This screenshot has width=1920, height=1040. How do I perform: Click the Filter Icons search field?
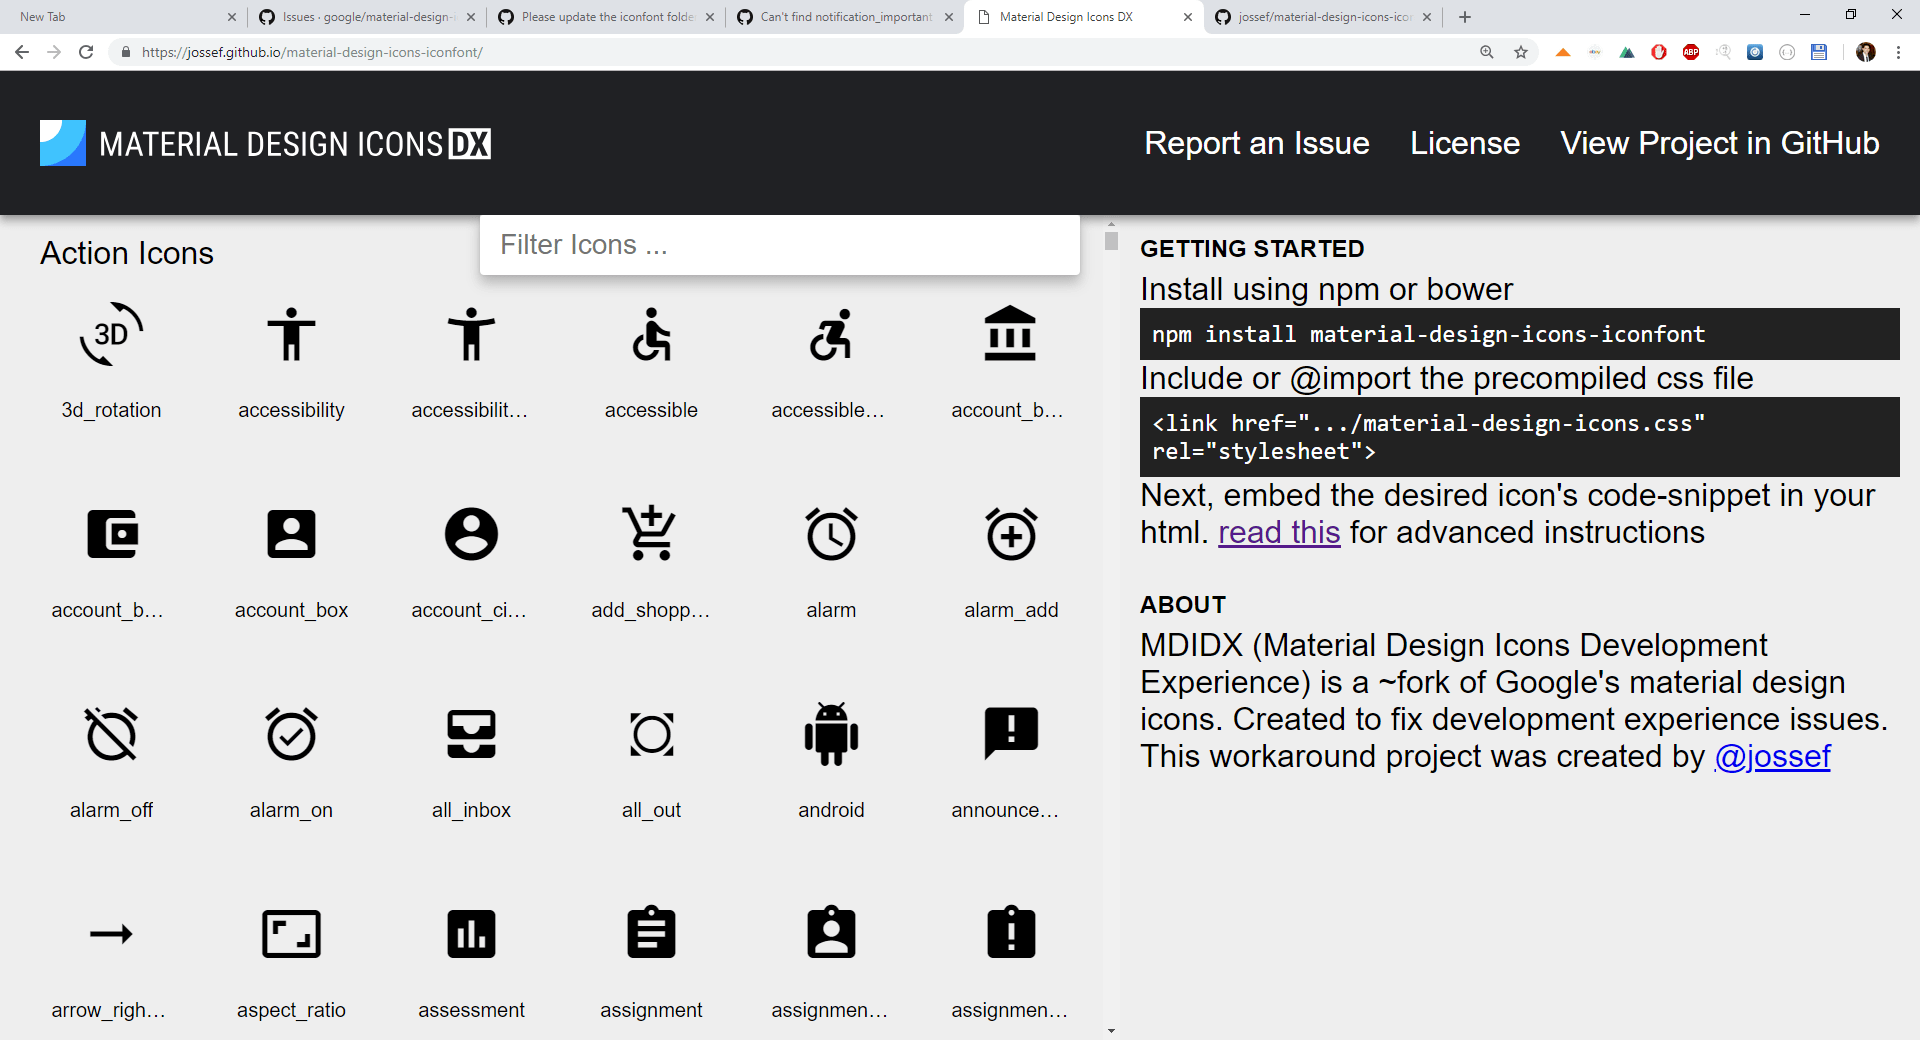coord(779,244)
